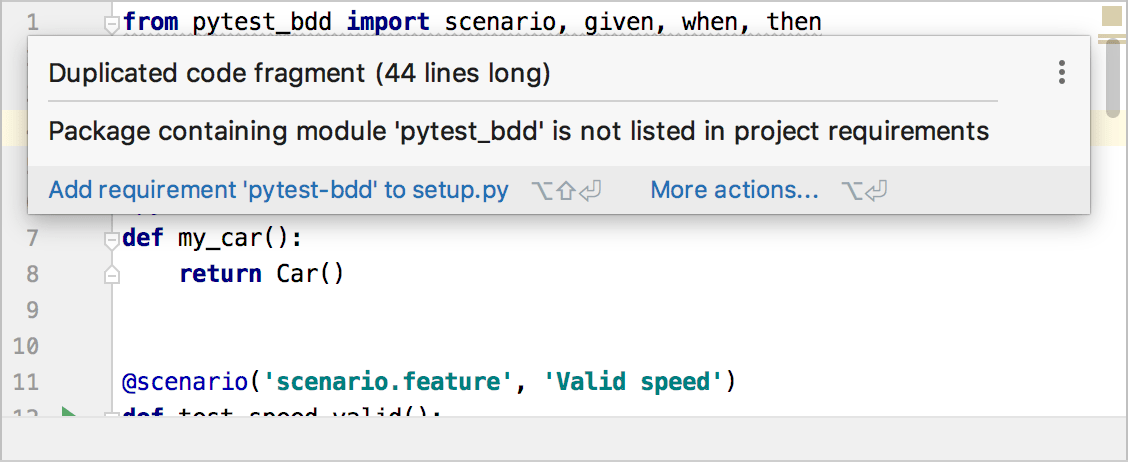Open the three-dot menu in the inspection popup

1062,72
